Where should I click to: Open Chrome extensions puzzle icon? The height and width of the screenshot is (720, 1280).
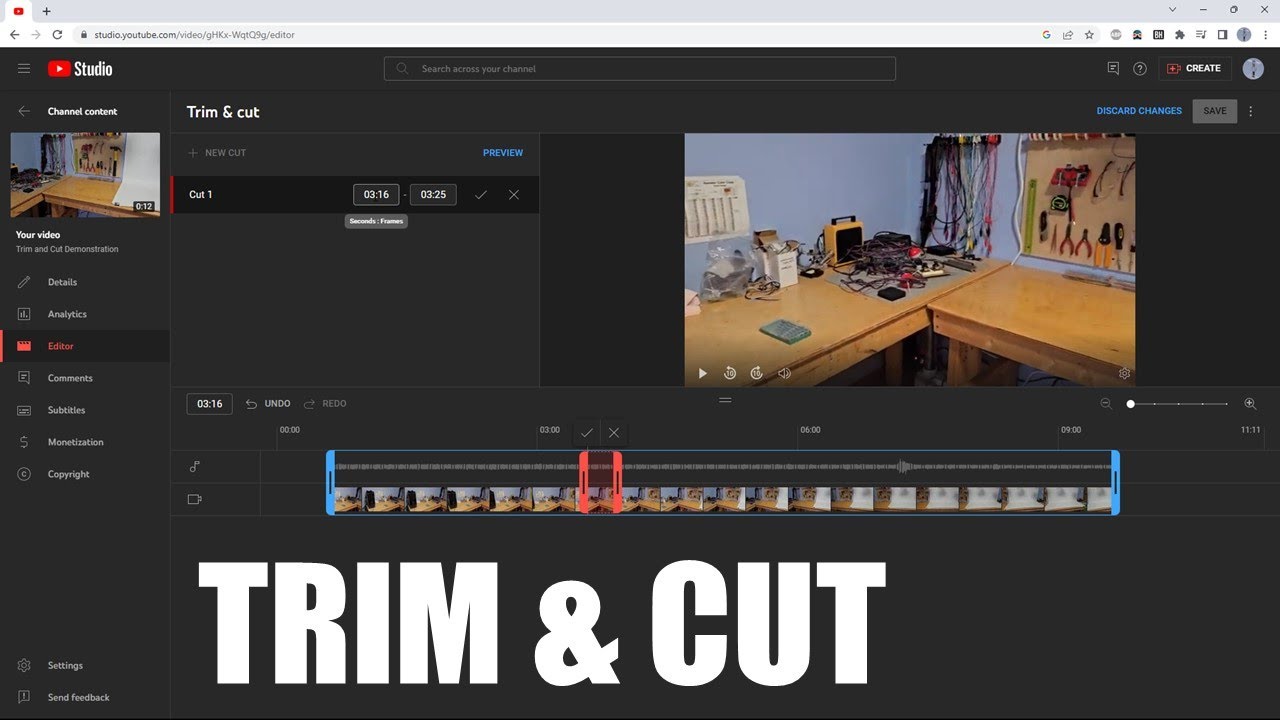(1180, 34)
